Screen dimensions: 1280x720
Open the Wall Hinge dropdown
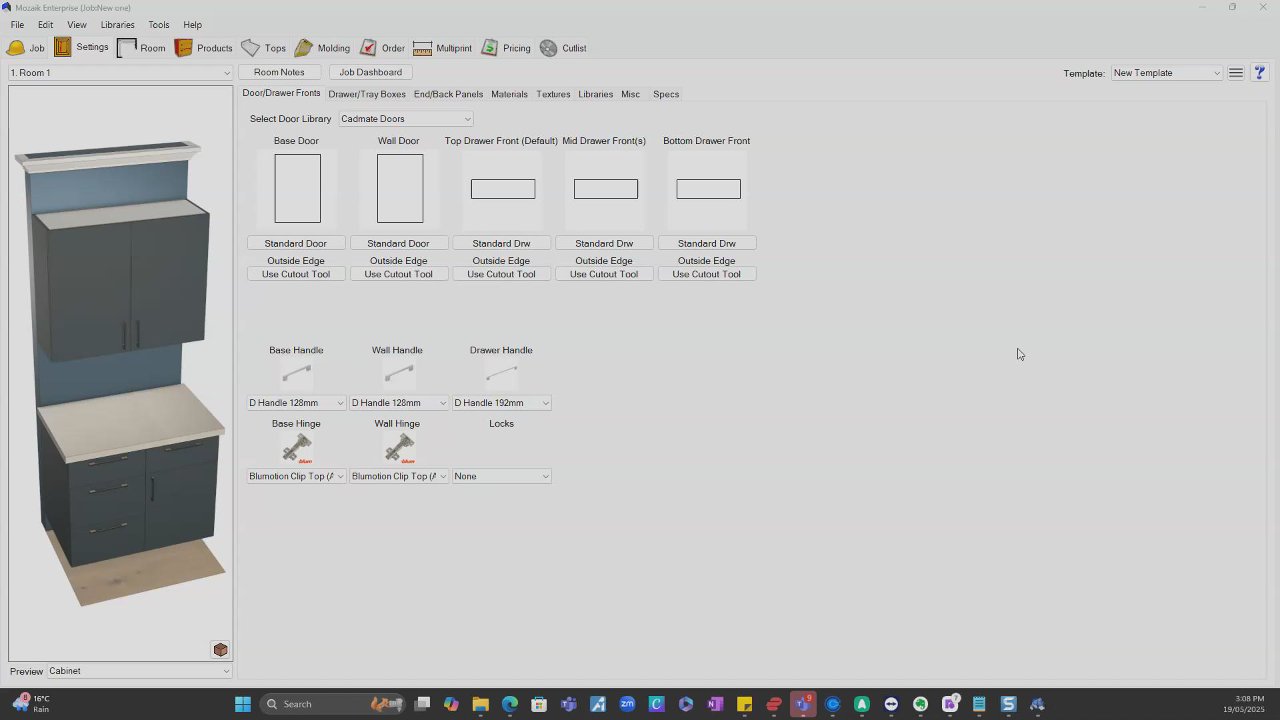point(399,476)
